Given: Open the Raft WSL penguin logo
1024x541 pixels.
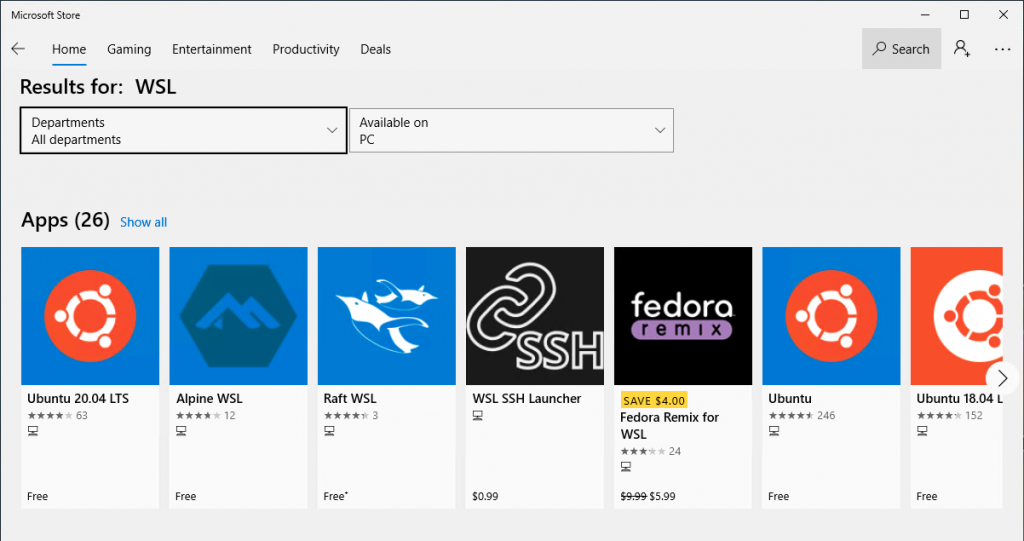Looking at the screenshot, I should coord(387,316).
